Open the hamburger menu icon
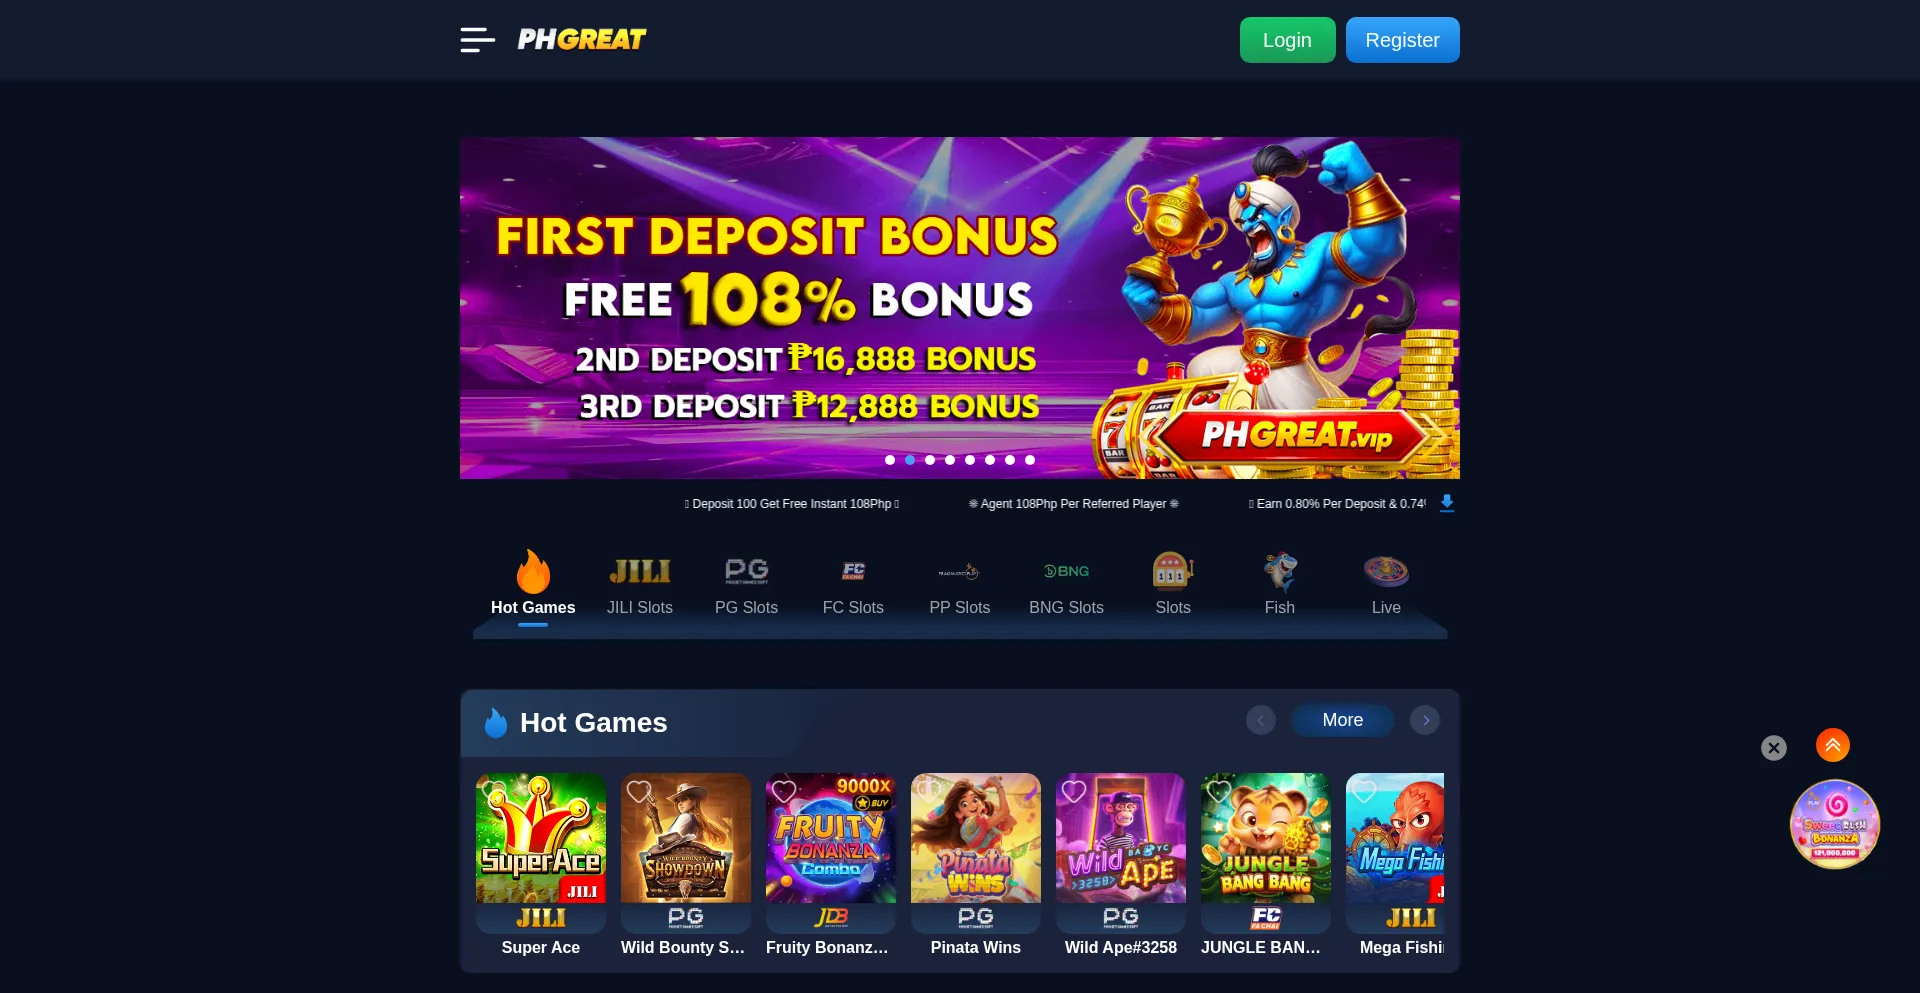The image size is (1920, 993). tap(477, 40)
